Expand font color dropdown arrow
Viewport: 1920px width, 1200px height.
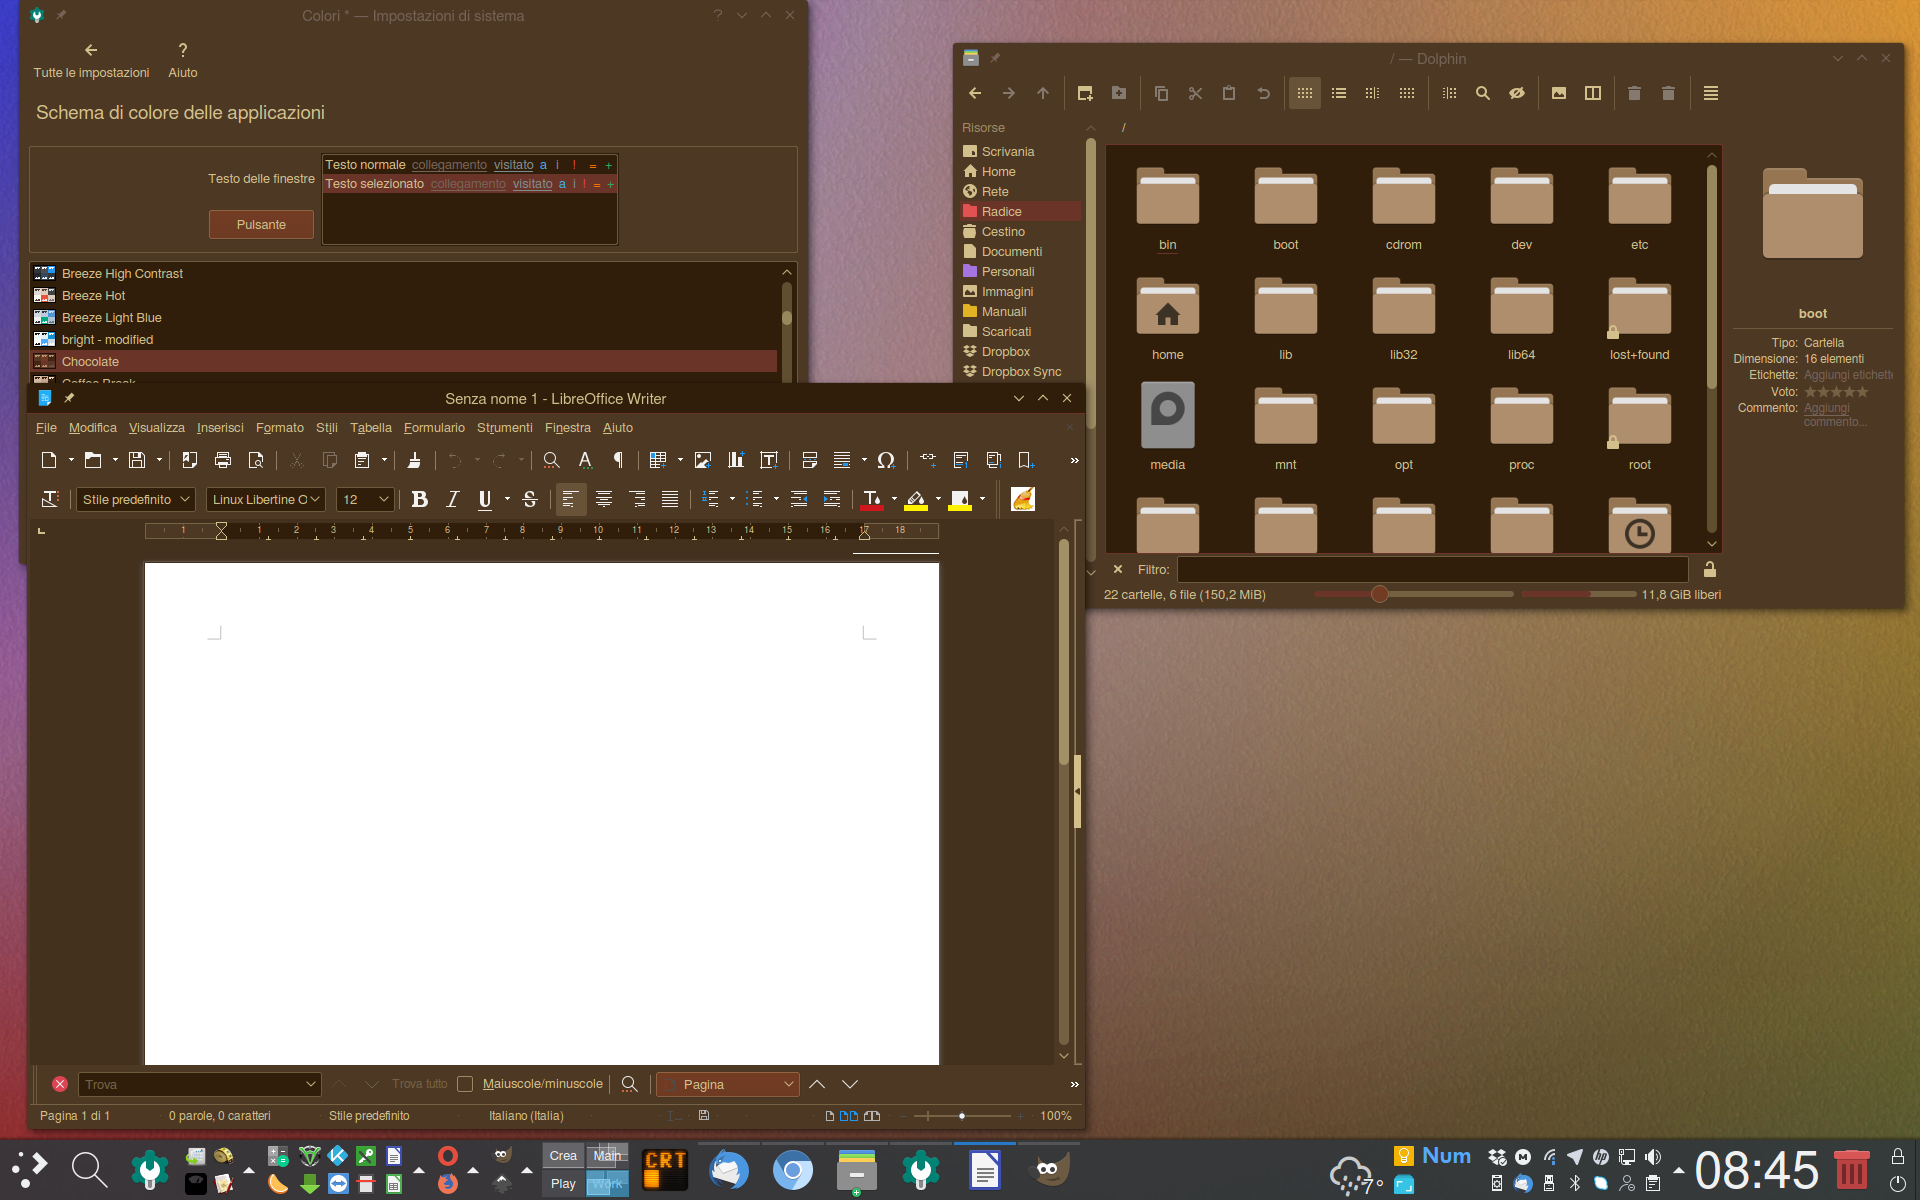894,499
